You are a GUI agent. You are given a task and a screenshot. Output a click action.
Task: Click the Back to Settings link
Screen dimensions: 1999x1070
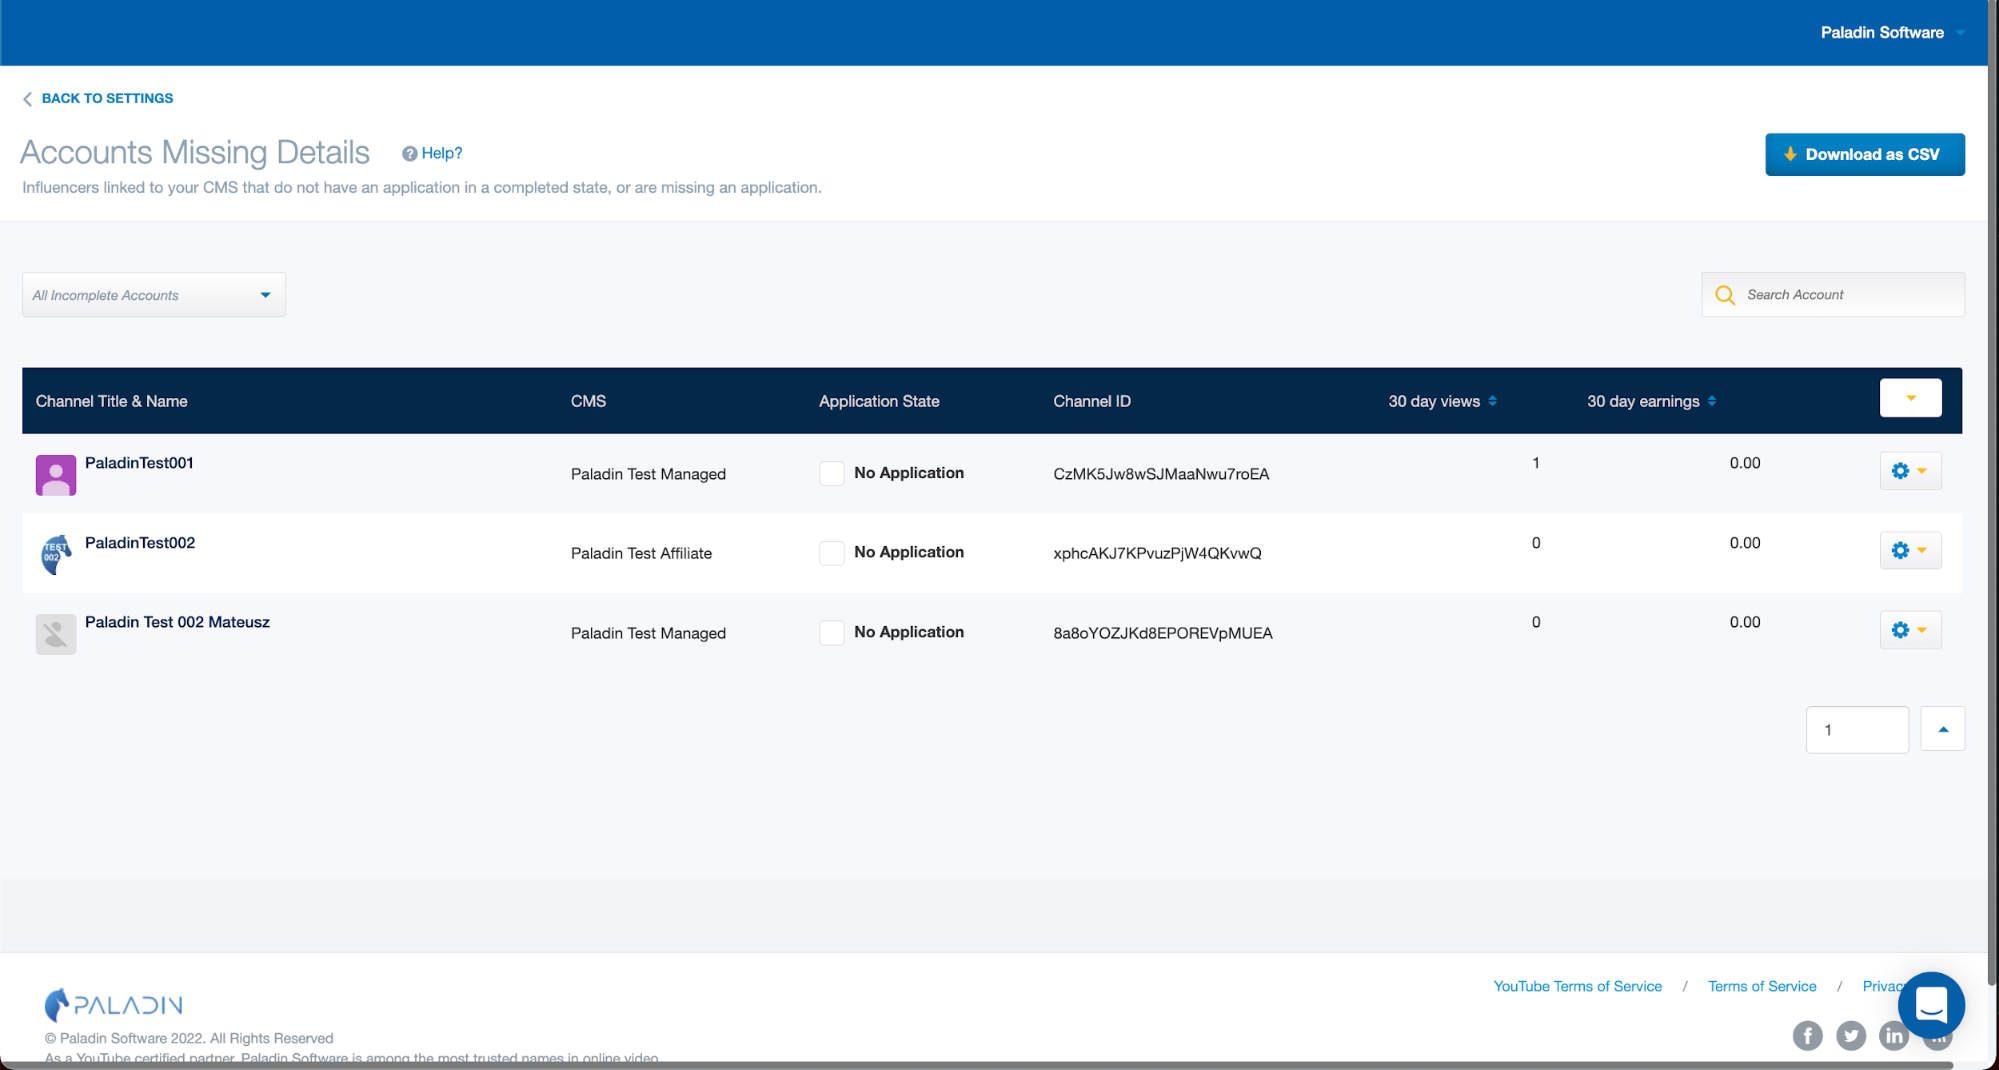[98, 98]
